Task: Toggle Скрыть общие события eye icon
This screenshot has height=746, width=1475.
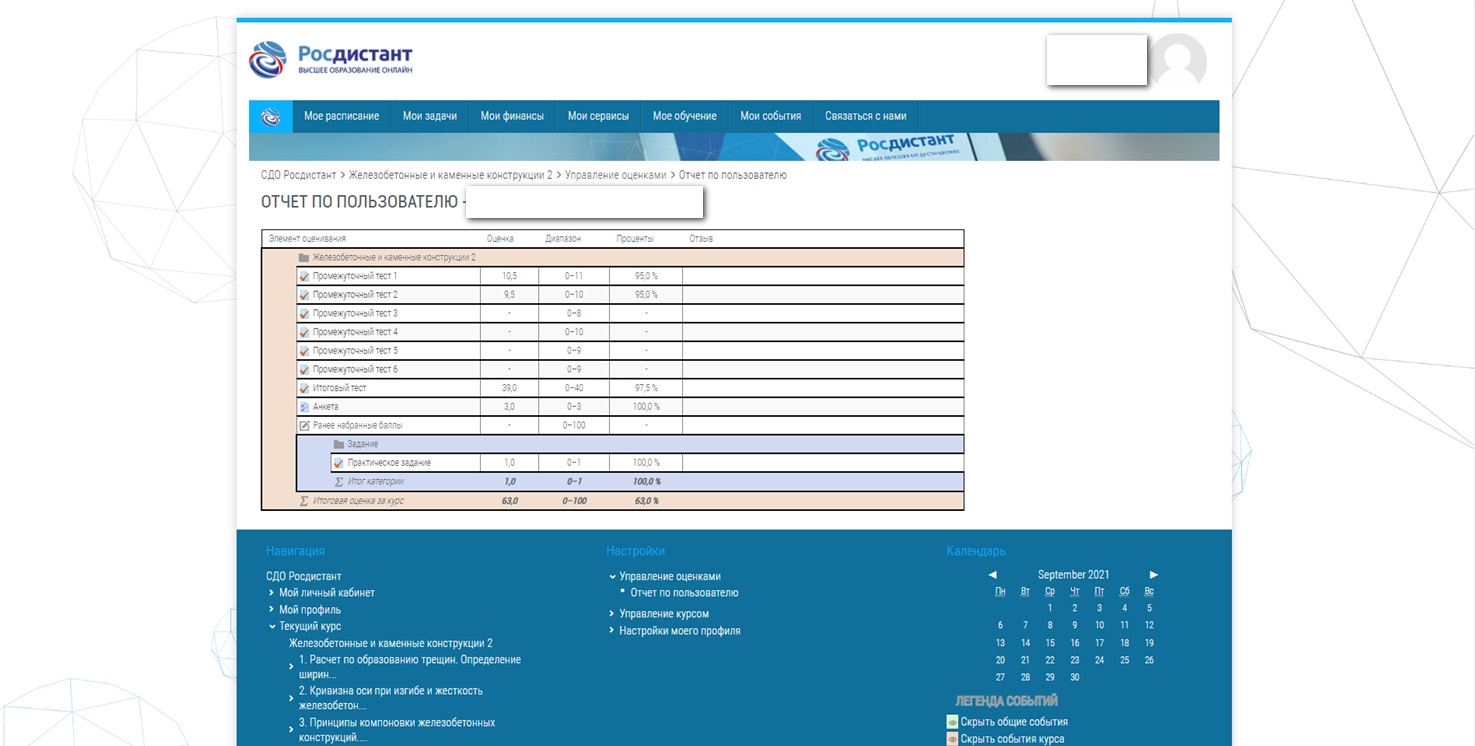Action: pos(952,722)
